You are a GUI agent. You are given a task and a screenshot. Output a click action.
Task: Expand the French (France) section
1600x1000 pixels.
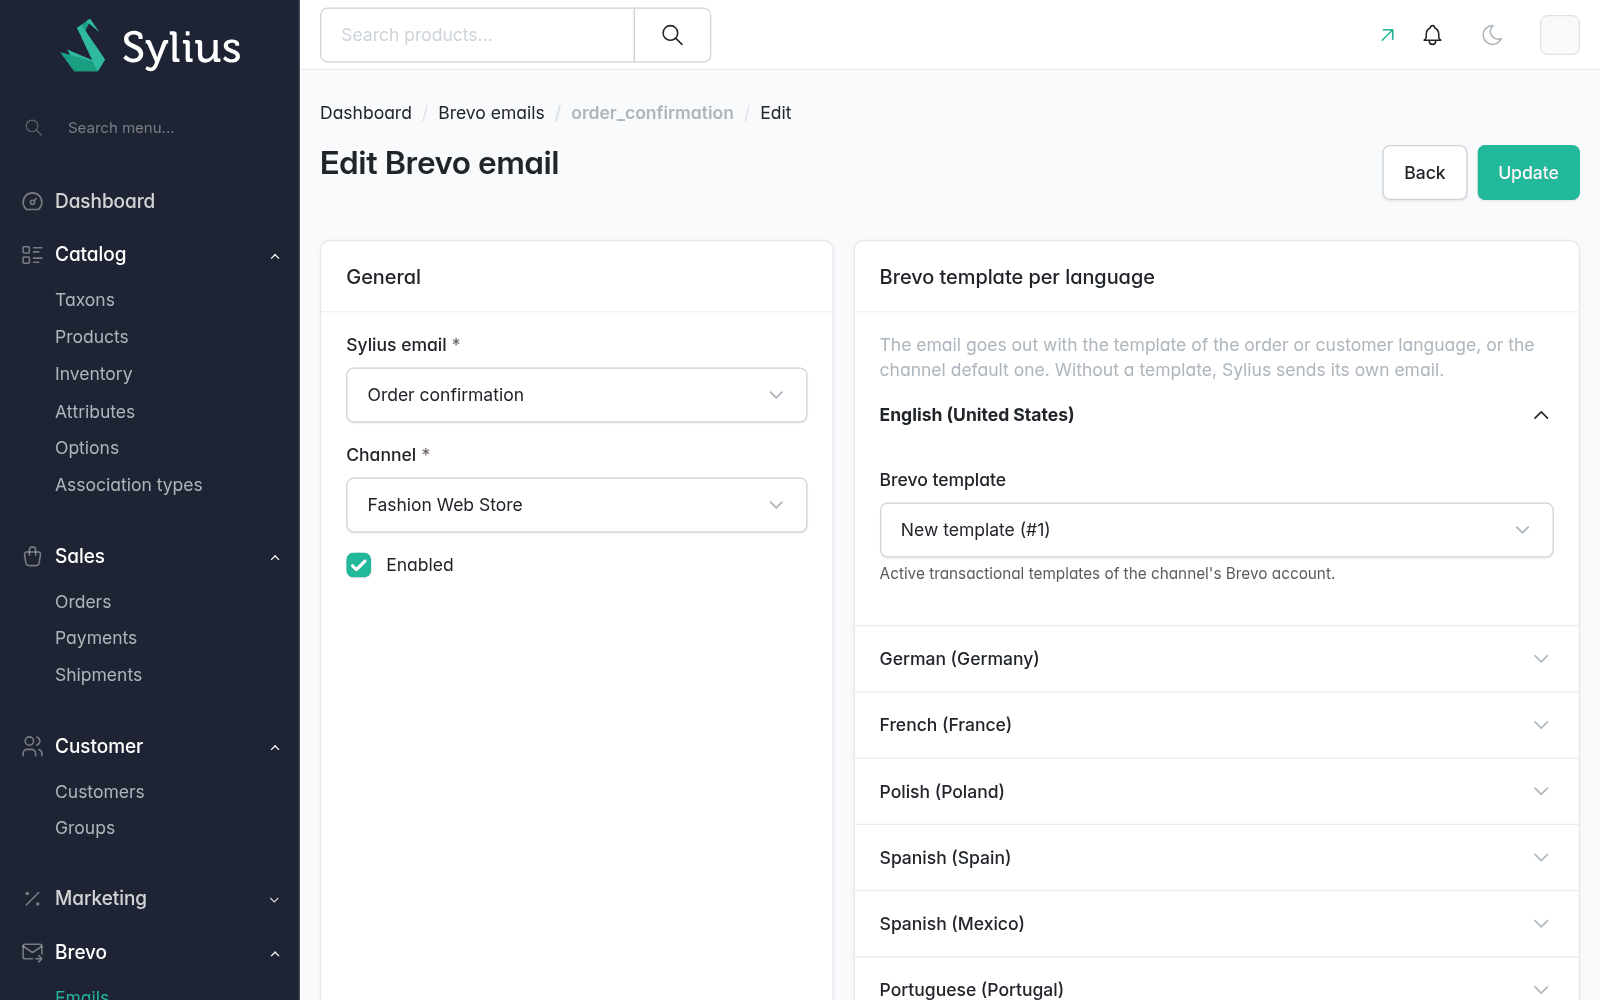(x=1216, y=725)
